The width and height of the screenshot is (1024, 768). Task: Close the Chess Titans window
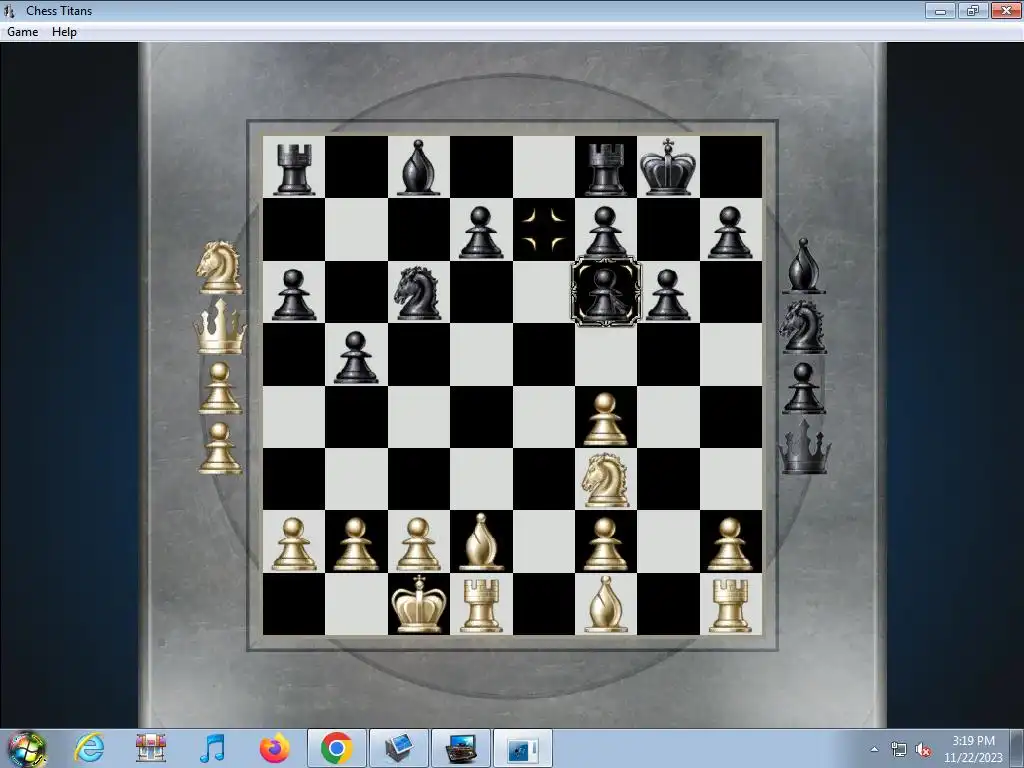1006,10
